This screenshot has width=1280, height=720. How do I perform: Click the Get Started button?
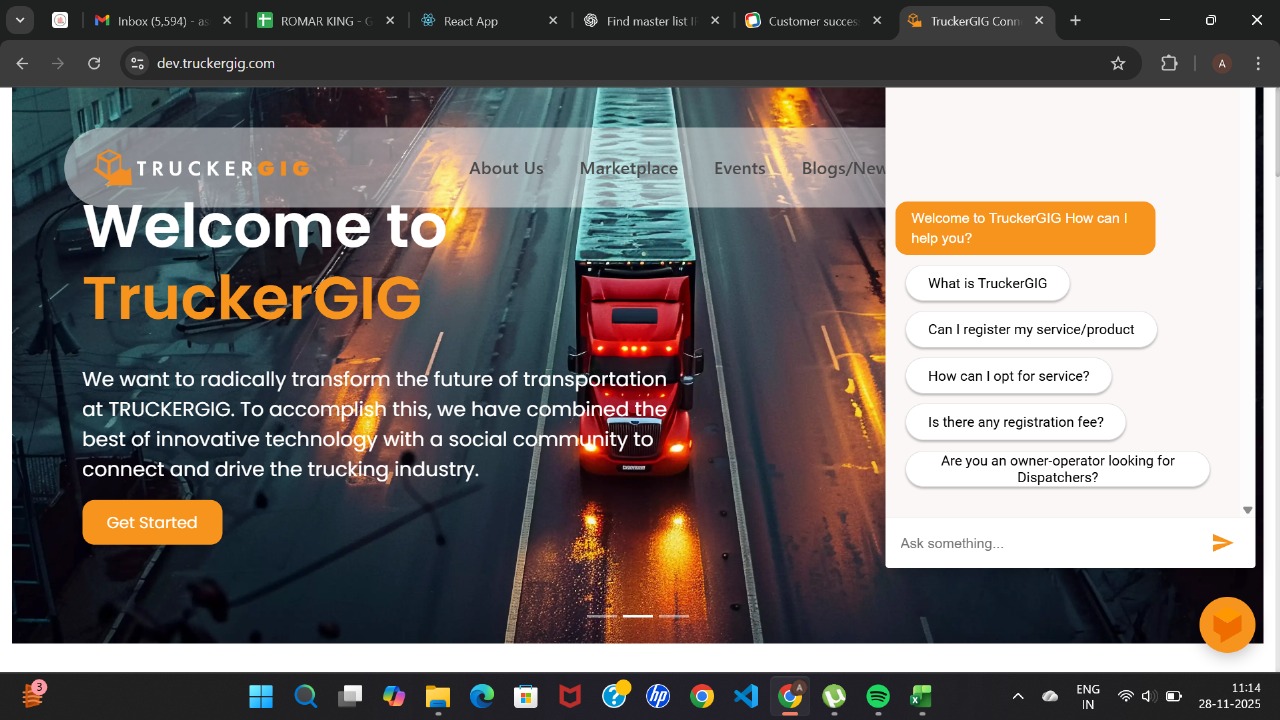coord(152,522)
